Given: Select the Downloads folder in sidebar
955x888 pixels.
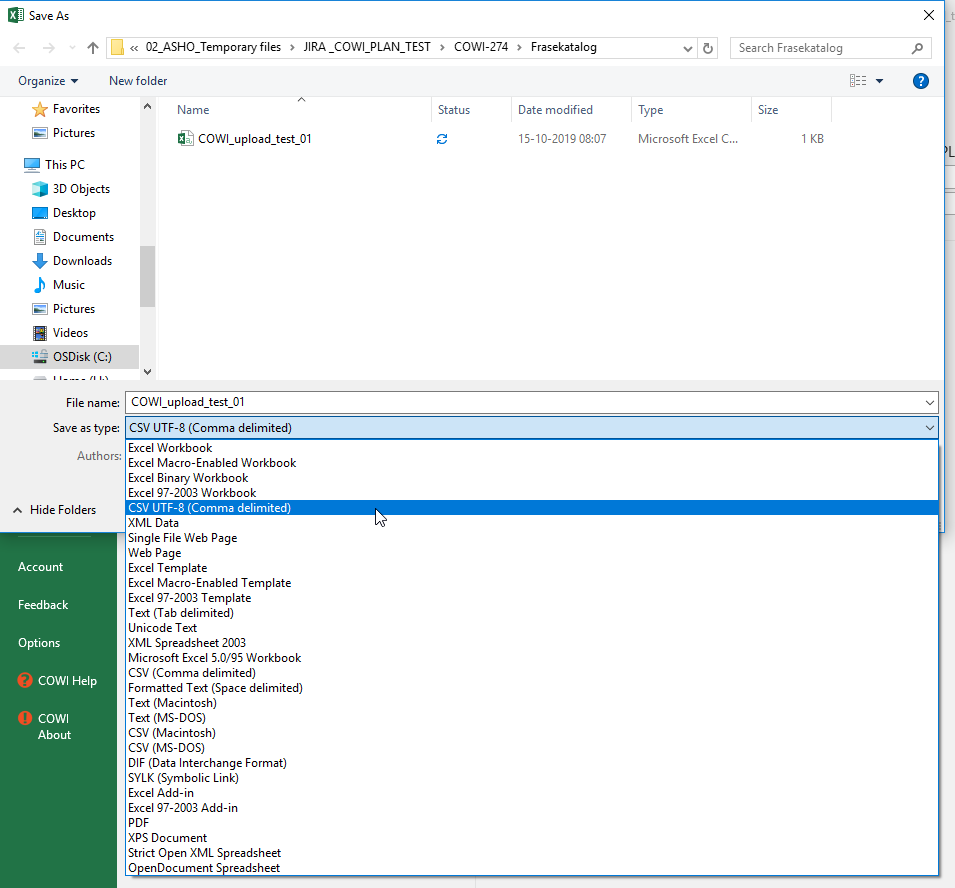Looking at the screenshot, I should click(82, 261).
